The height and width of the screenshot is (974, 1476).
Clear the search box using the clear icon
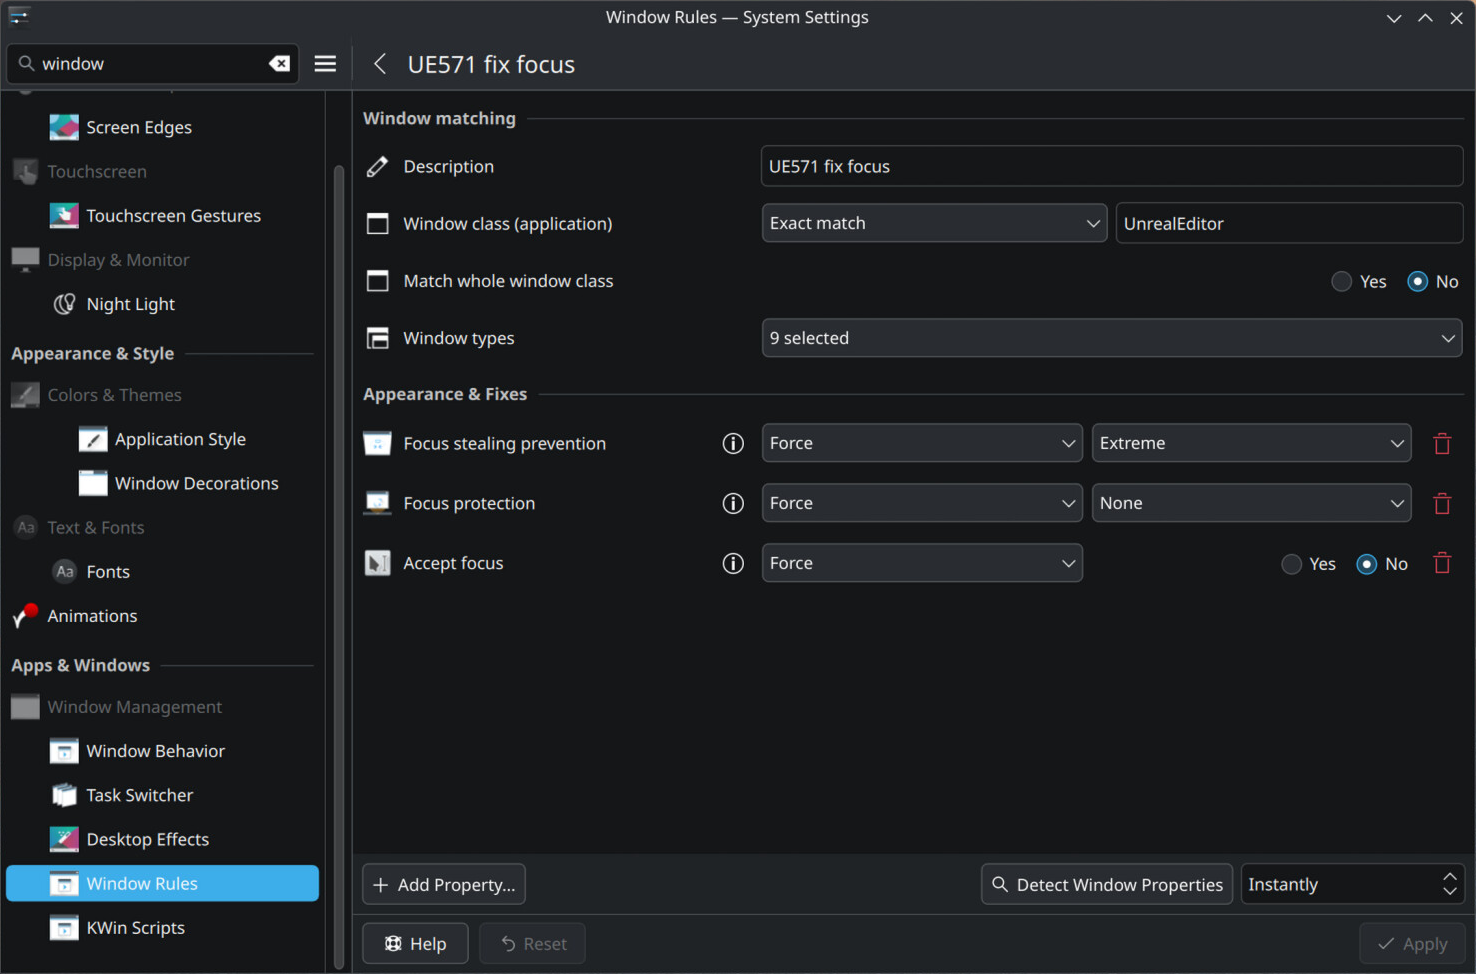(279, 63)
